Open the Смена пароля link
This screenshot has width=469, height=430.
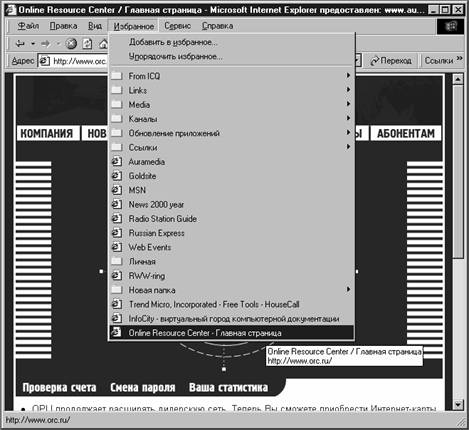(x=143, y=387)
